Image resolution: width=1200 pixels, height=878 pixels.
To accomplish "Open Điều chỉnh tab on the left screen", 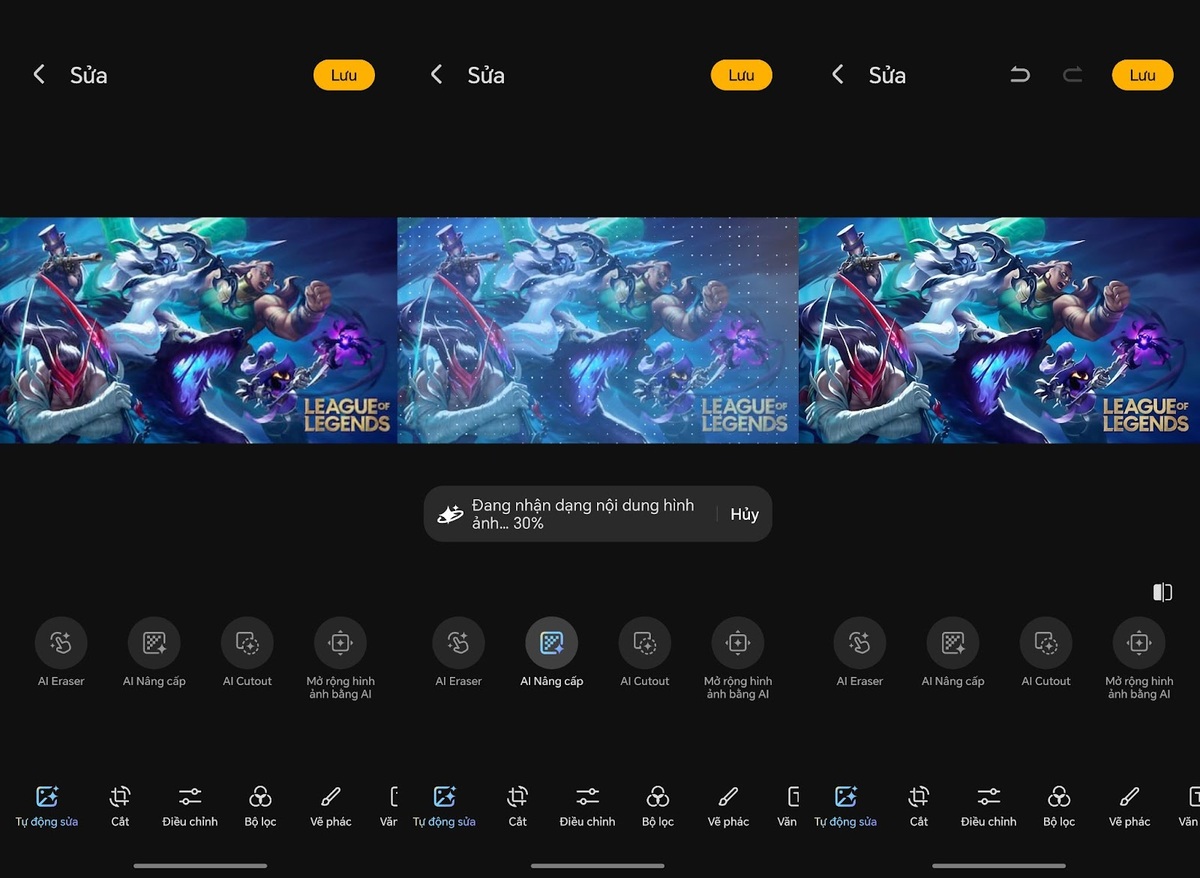I will (190, 806).
